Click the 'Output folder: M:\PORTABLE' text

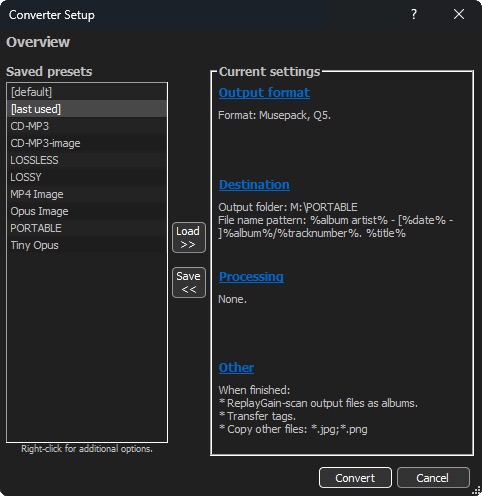(x=288, y=207)
